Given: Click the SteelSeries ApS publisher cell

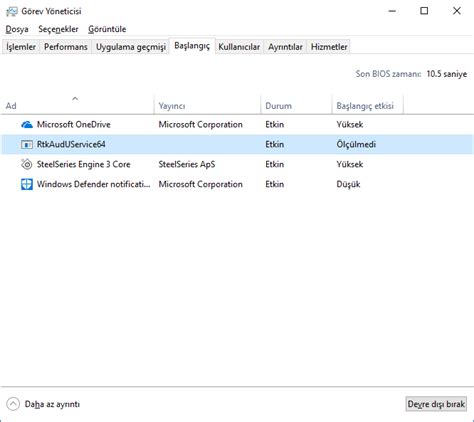Looking at the screenshot, I should pyautogui.click(x=187, y=164).
